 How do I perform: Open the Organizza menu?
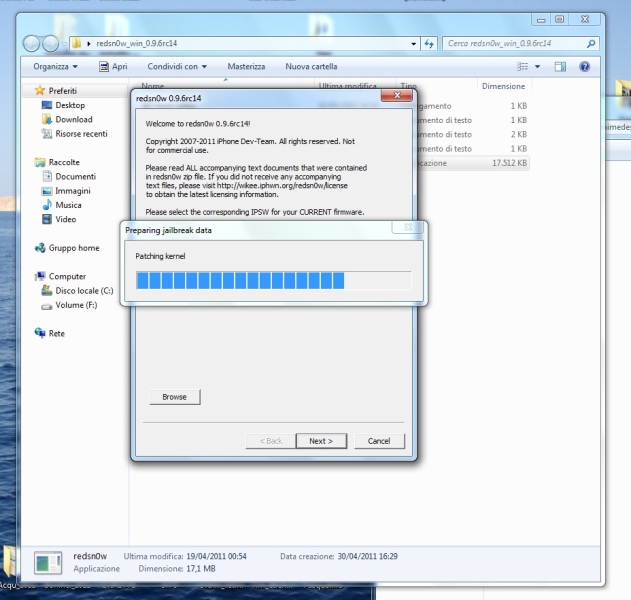coord(56,66)
